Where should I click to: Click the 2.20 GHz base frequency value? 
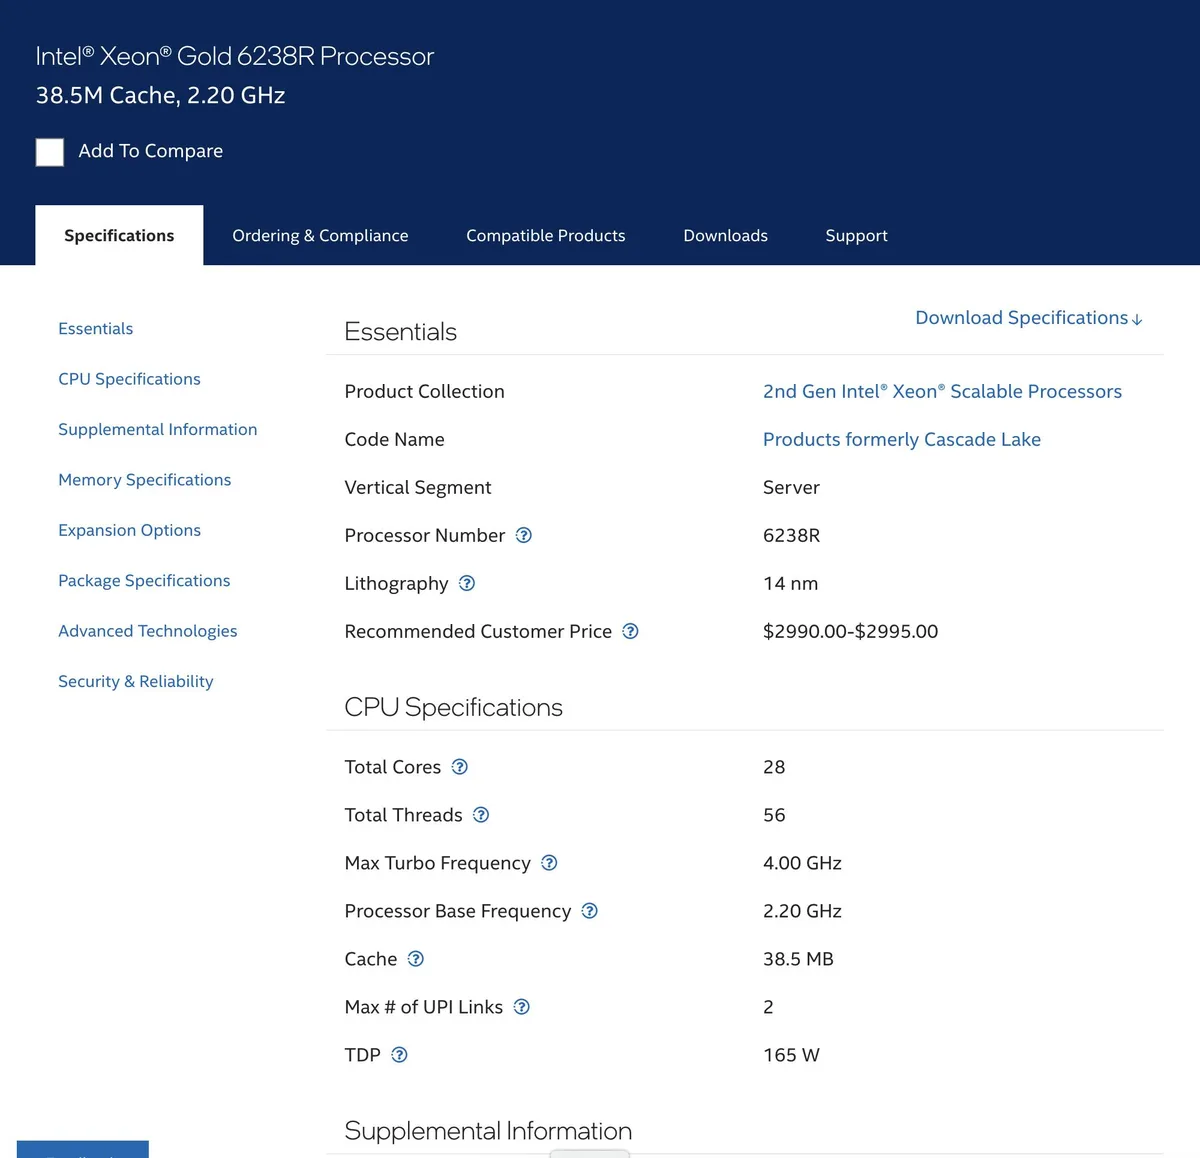pyautogui.click(x=802, y=911)
